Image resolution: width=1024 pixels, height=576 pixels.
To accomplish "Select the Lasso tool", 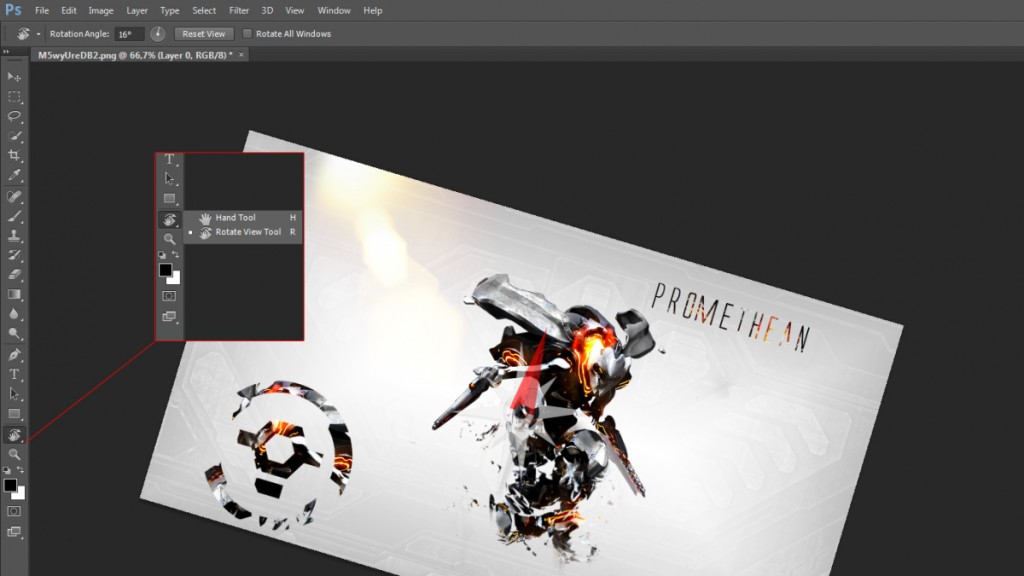I will pyautogui.click(x=14, y=116).
